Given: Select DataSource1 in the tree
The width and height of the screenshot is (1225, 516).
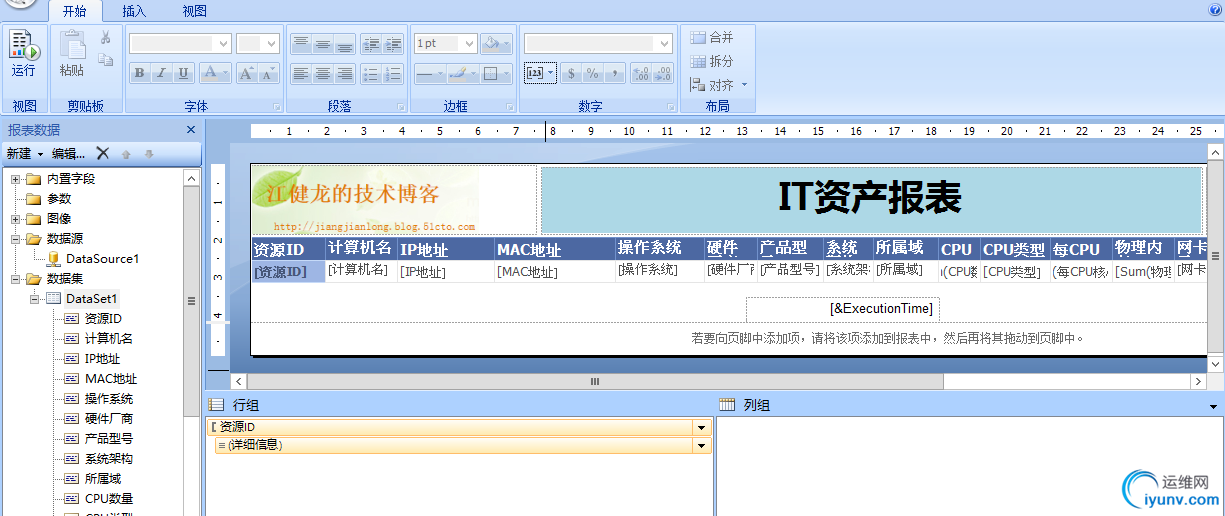Looking at the screenshot, I should coord(102,259).
